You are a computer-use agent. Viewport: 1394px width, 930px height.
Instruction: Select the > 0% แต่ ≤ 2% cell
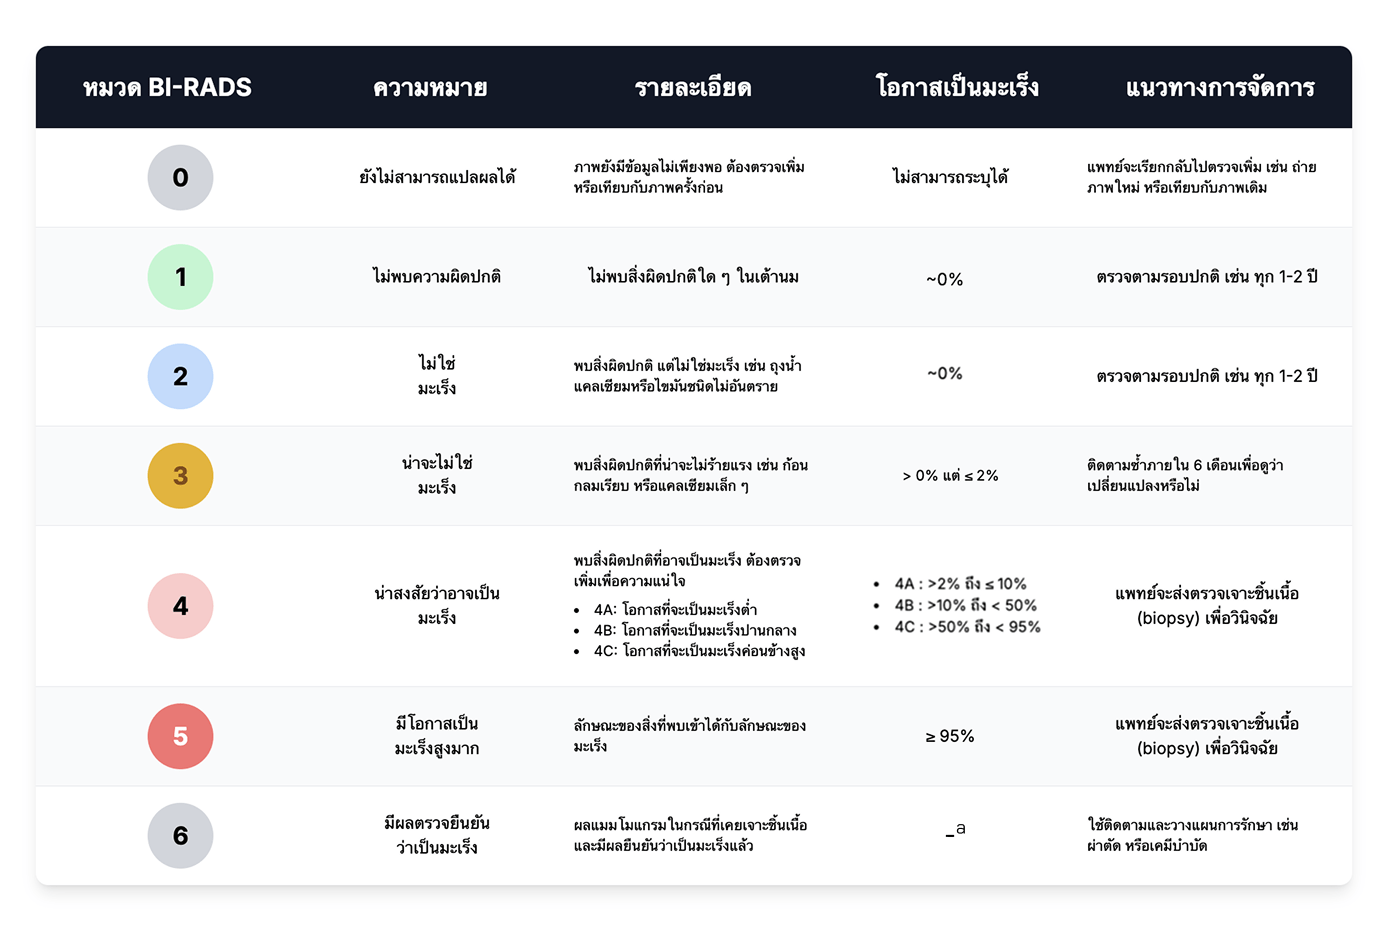[x=950, y=476]
